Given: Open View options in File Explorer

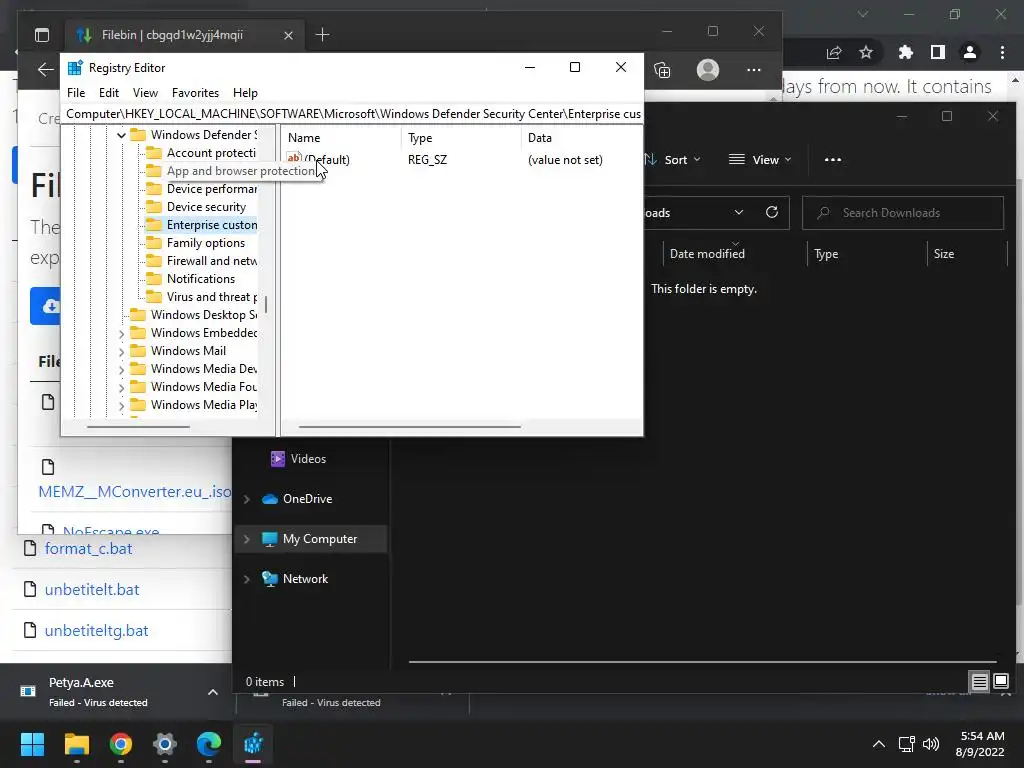Looking at the screenshot, I should click(x=760, y=160).
